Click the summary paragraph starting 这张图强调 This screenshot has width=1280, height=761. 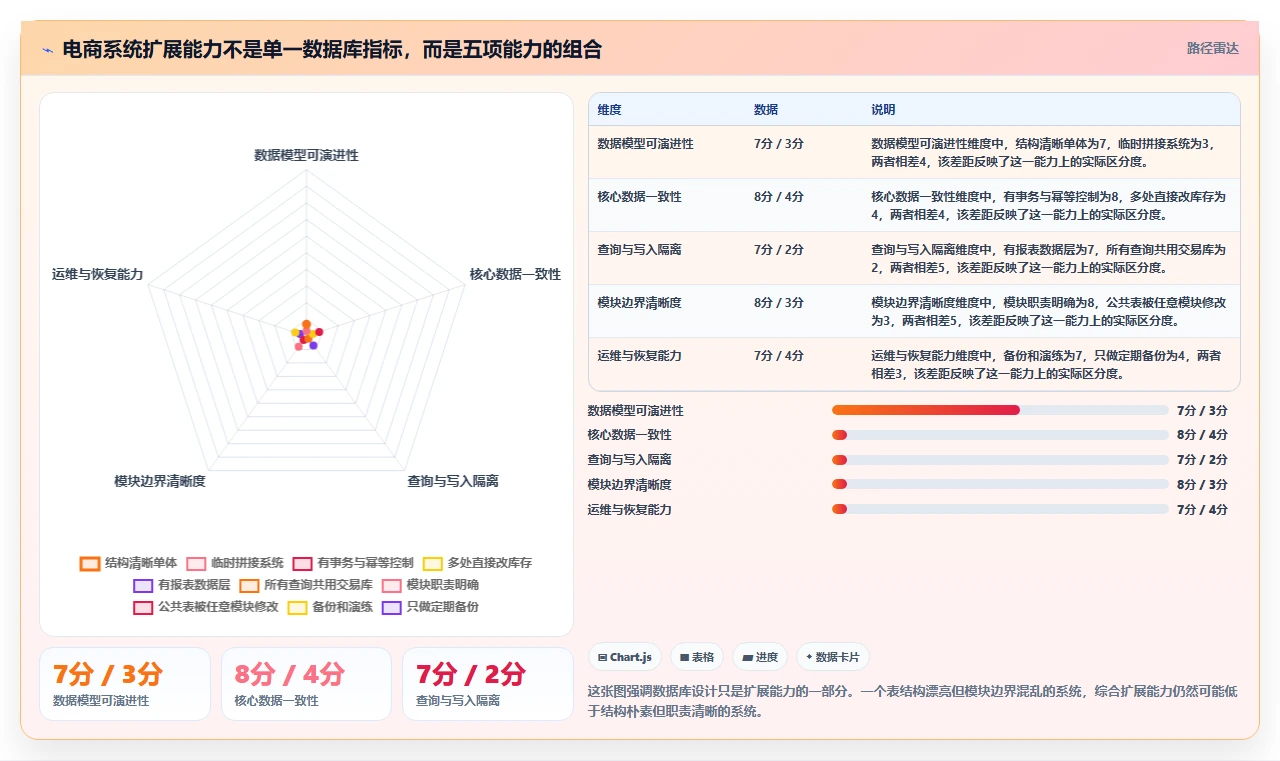pyautogui.click(x=912, y=701)
